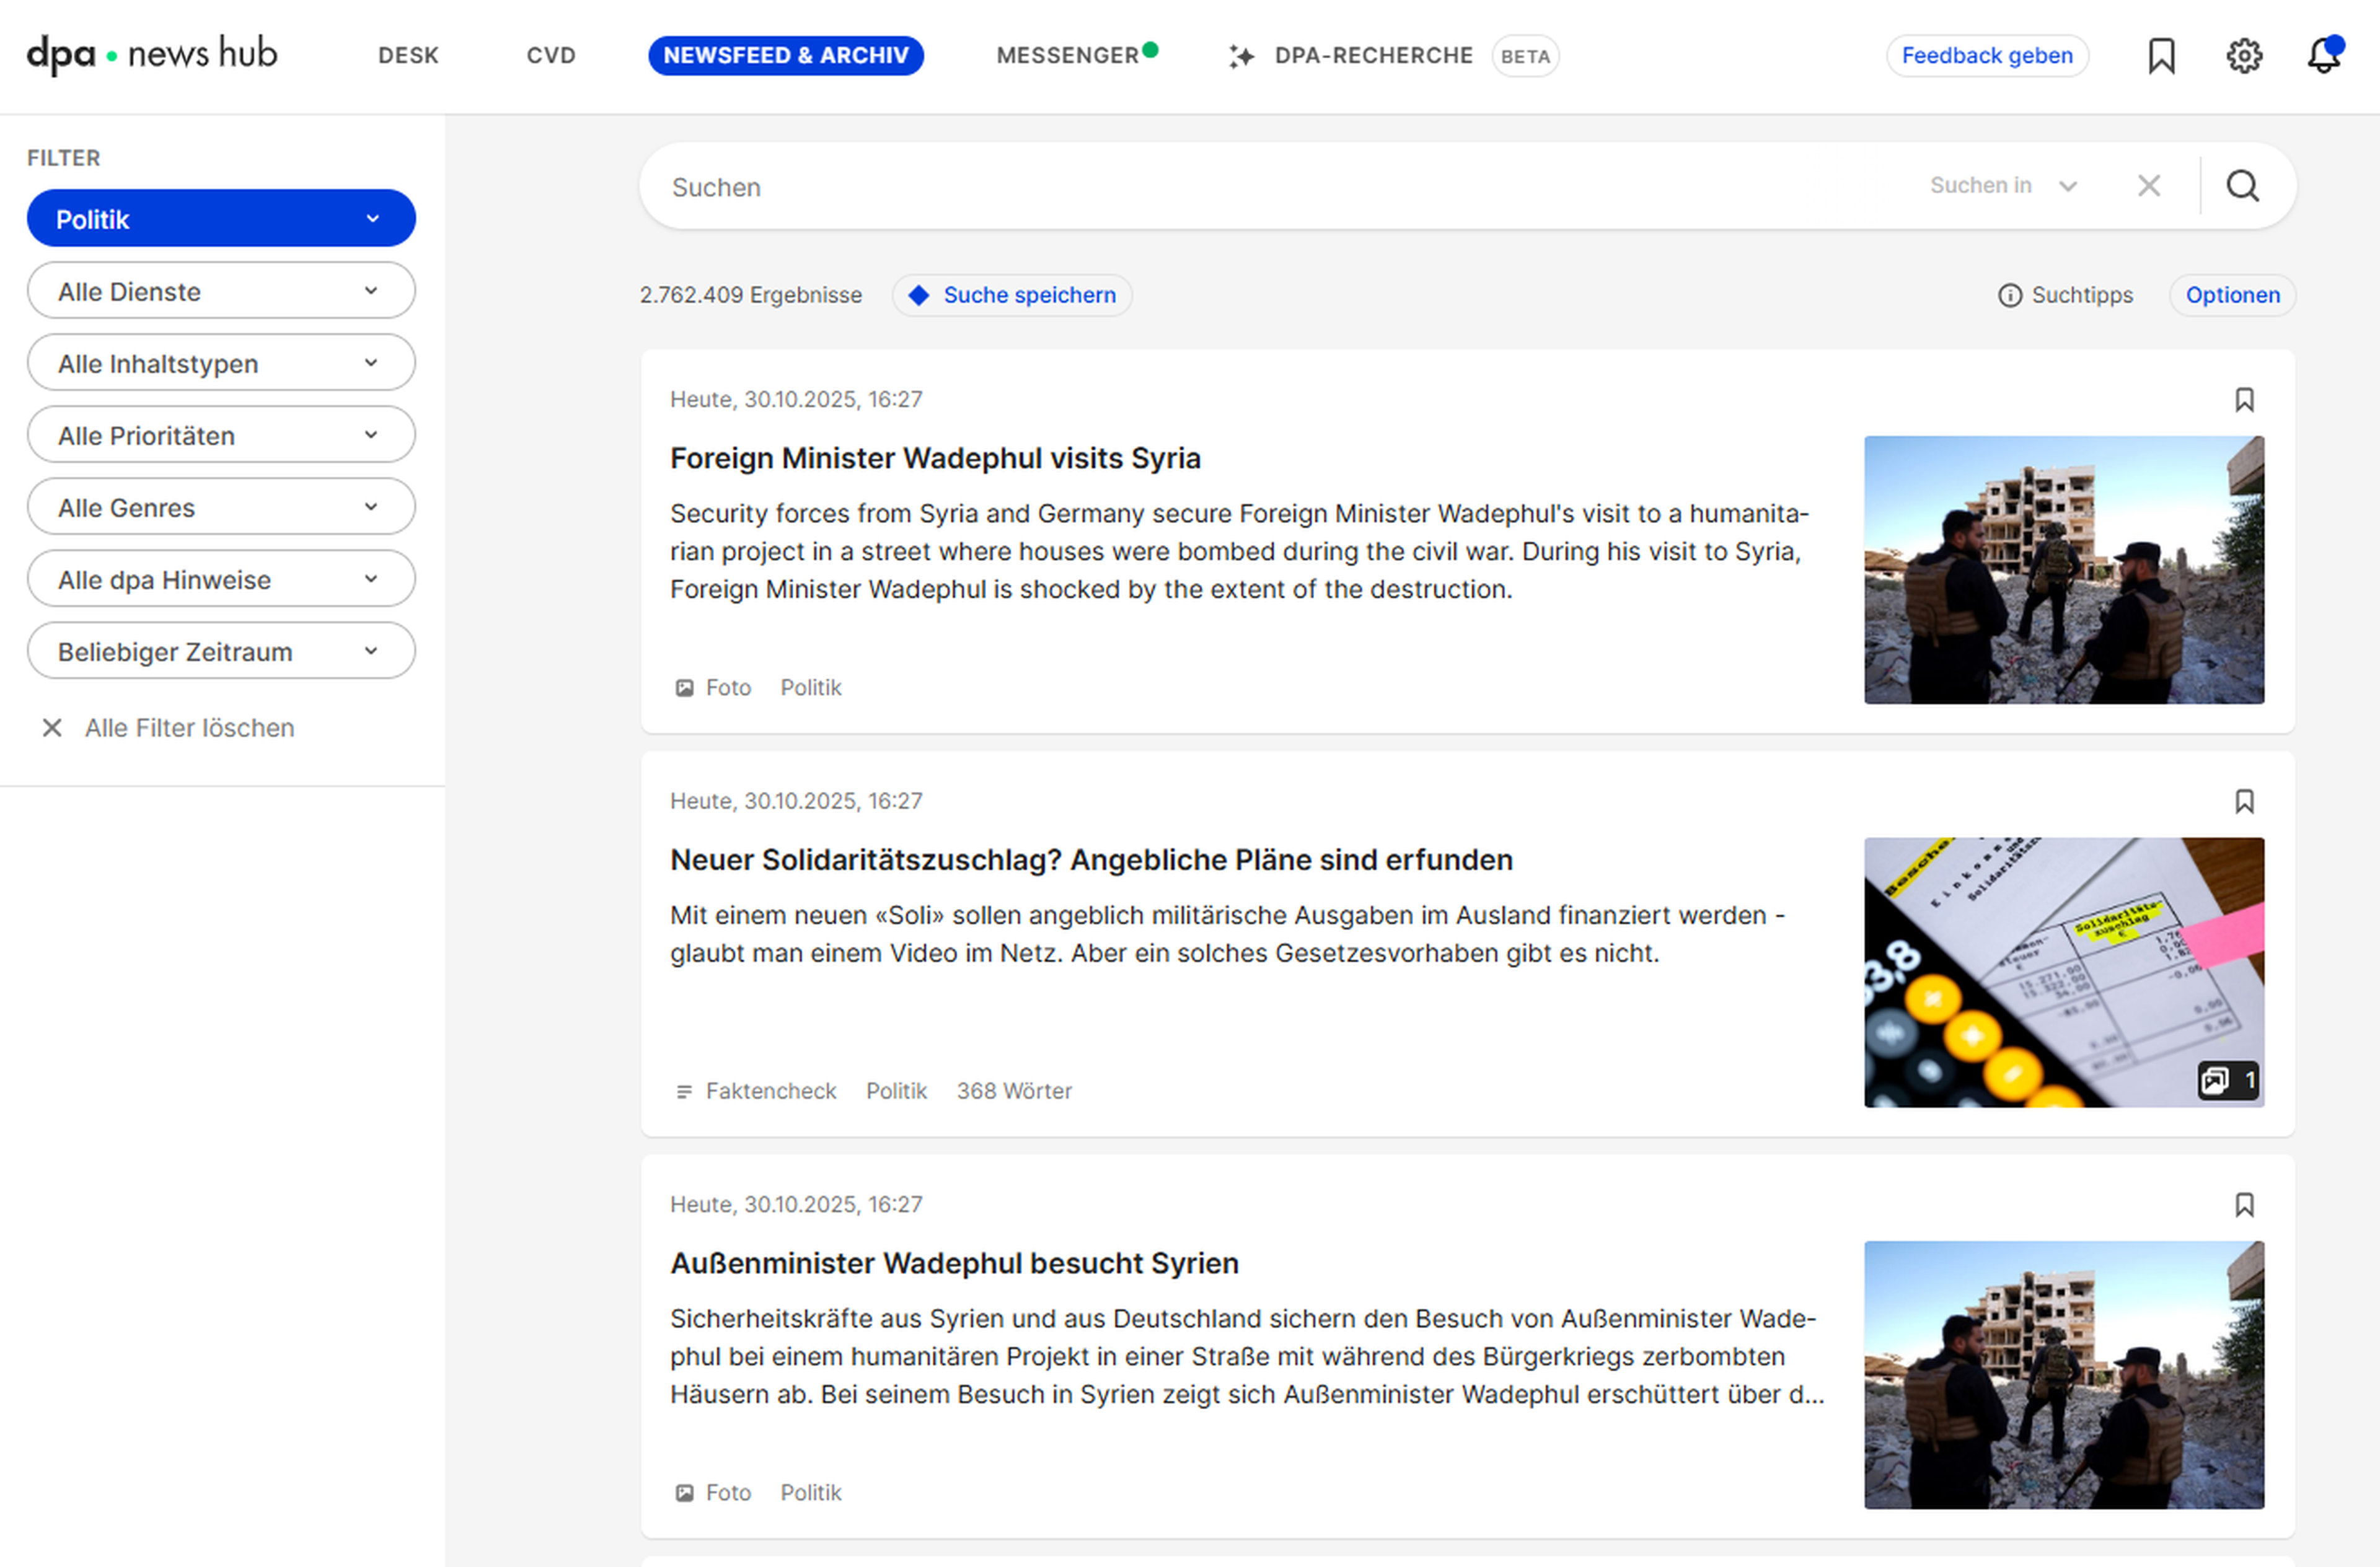Viewport: 2380px width, 1567px height.
Task: Expand the Beliebiger Zeitraum dropdown
Action: (x=221, y=652)
